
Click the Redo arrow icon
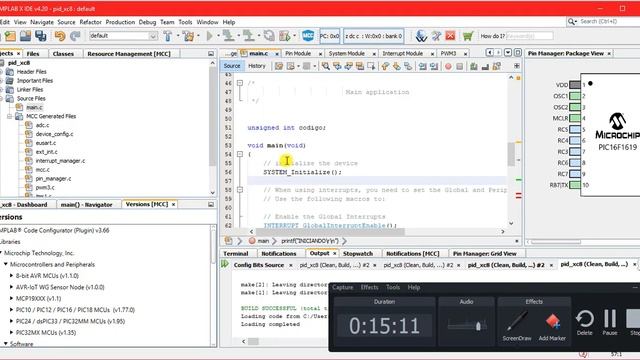(x=75, y=36)
